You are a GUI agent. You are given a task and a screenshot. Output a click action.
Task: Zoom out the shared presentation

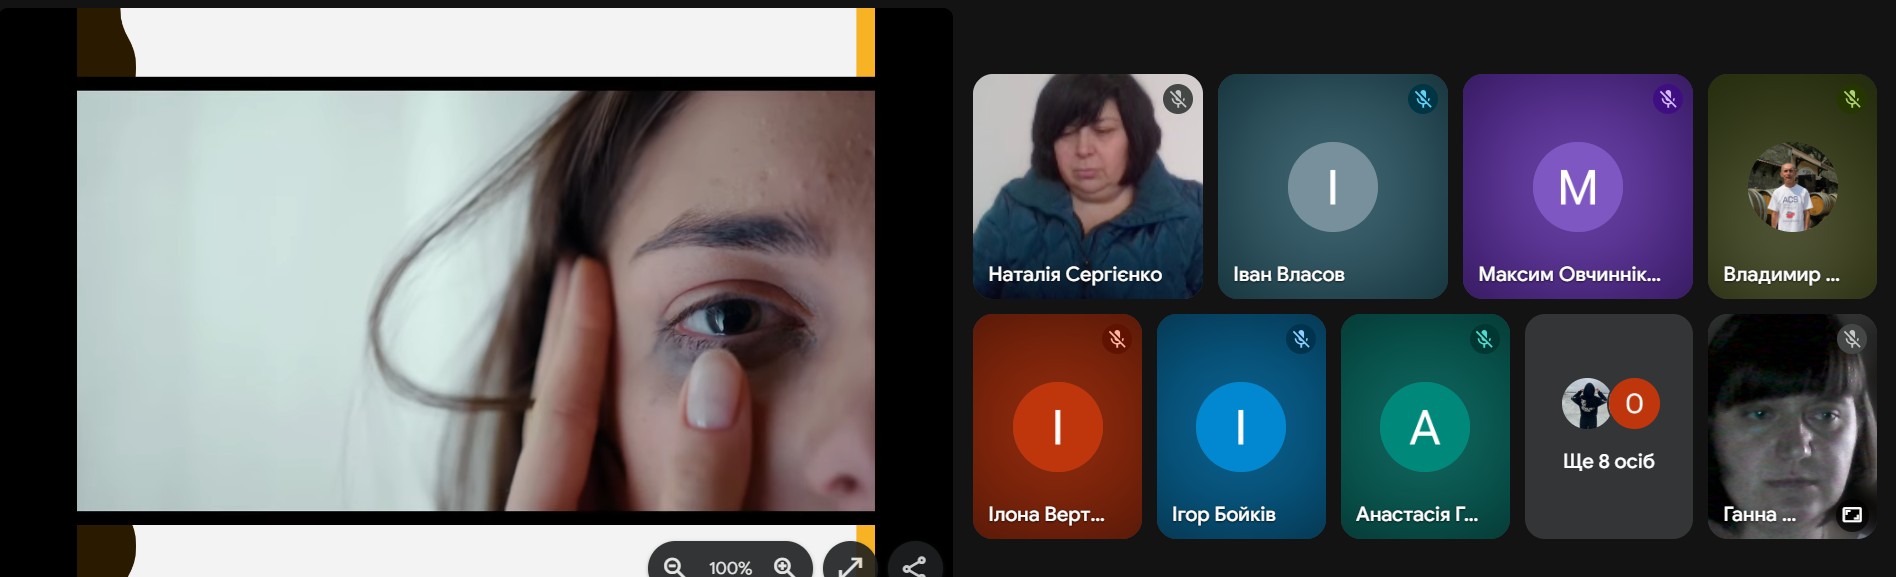(x=674, y=567)
